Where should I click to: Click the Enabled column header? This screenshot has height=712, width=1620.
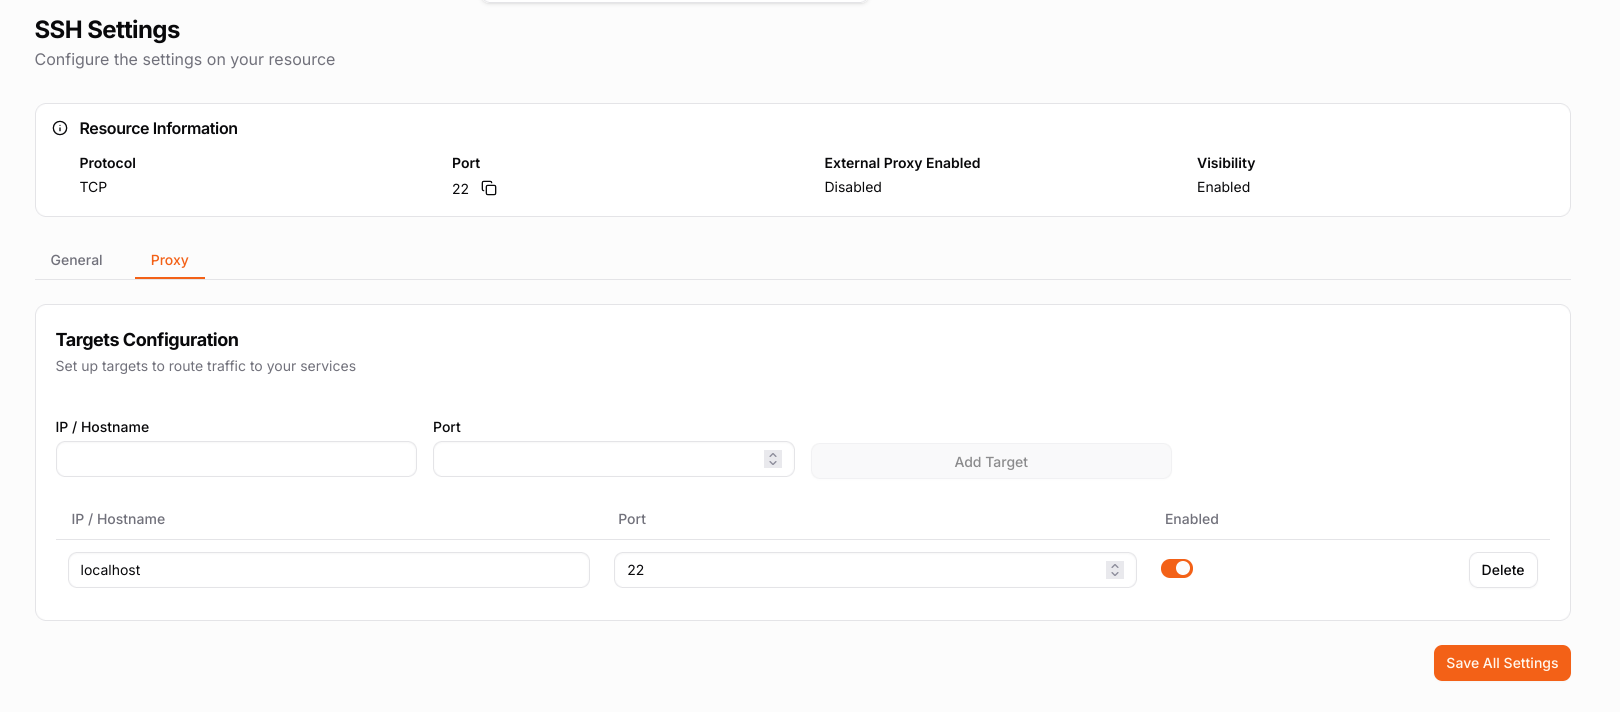pos(1191,519)
